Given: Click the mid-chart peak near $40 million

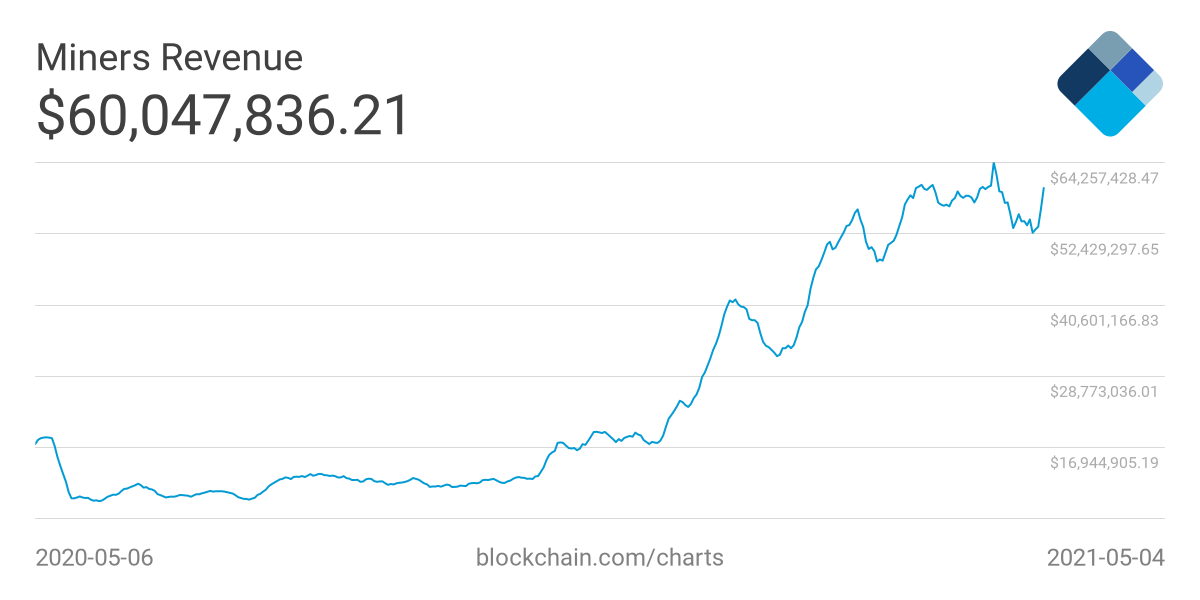Looking at the screenshot, I should (733, 299).
